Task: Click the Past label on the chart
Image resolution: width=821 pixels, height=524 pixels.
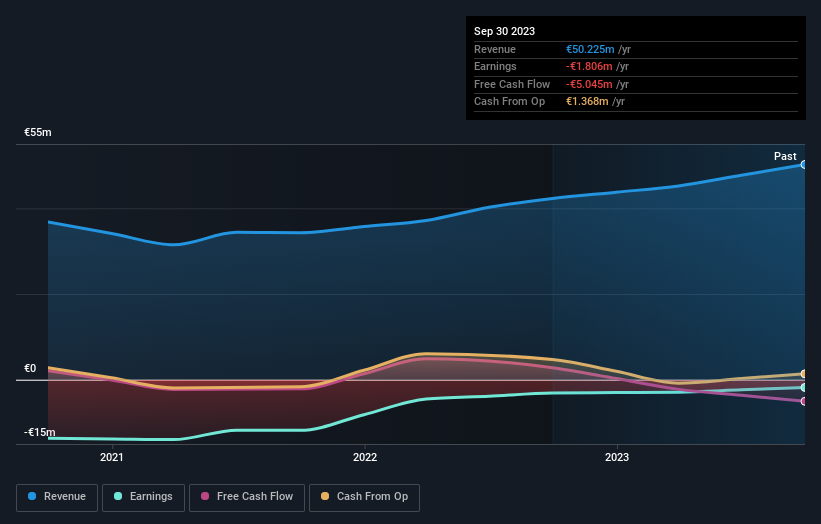Action: 785,156
